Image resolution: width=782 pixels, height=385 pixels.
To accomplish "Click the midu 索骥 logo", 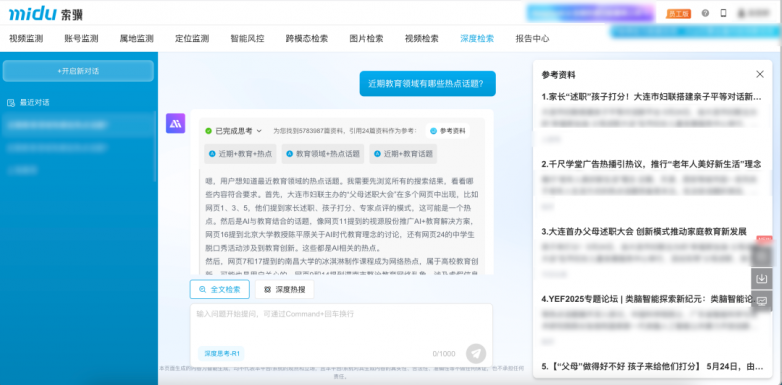I will point(45,13).
